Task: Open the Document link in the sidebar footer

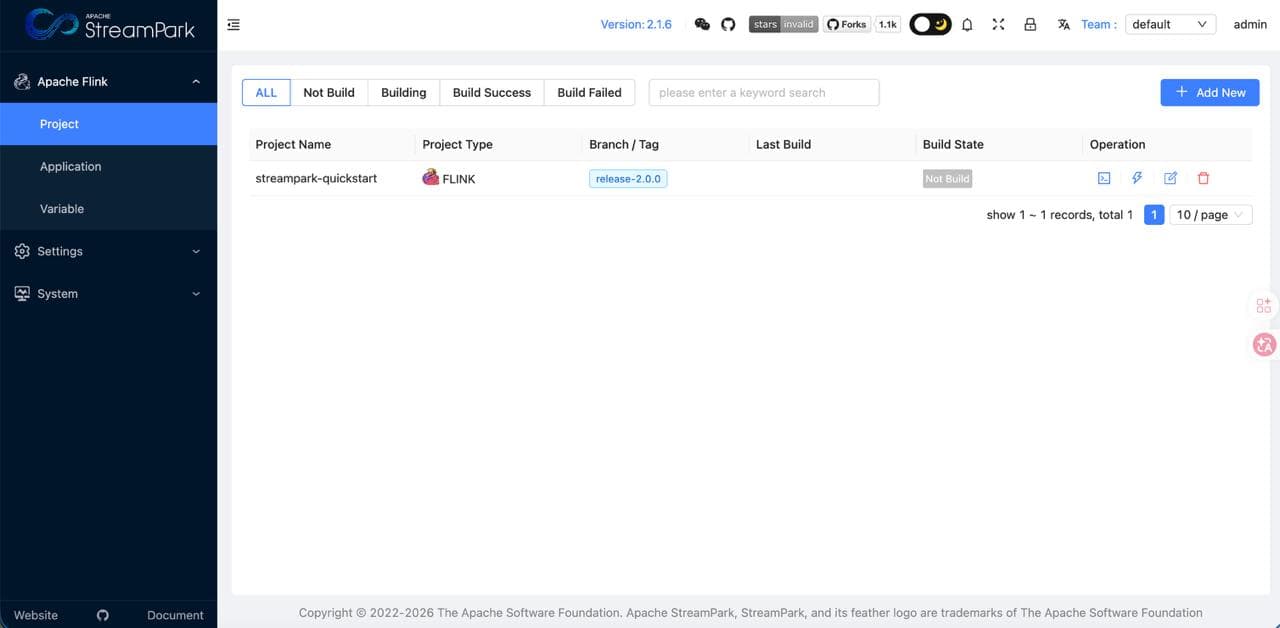Action: tap(175, 615)
